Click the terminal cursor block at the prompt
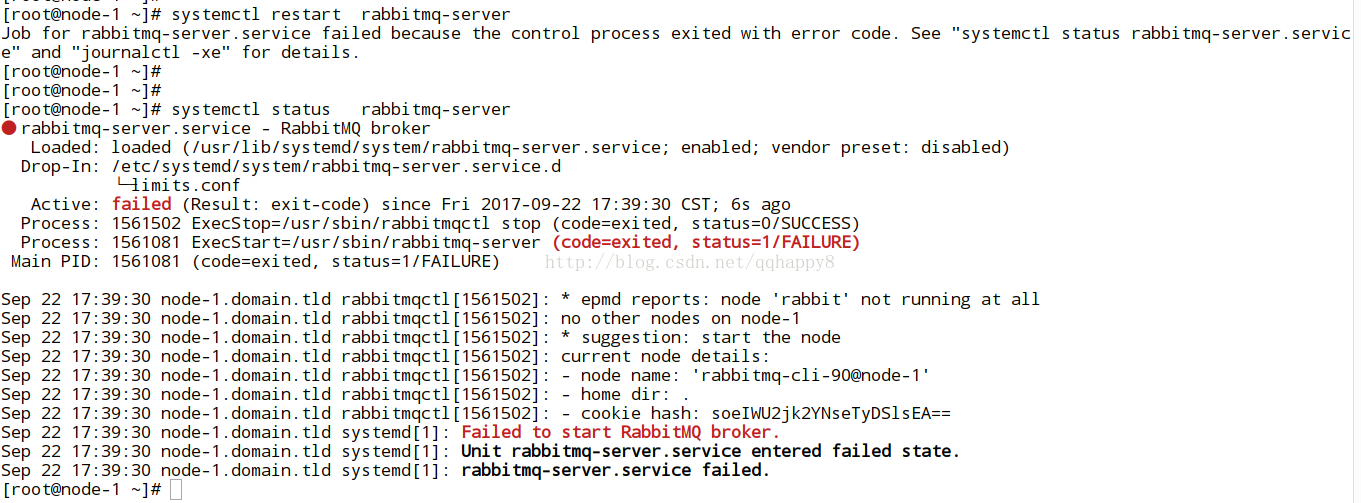The width and height of the screenshot is (1361, 503). coord(176,489)
